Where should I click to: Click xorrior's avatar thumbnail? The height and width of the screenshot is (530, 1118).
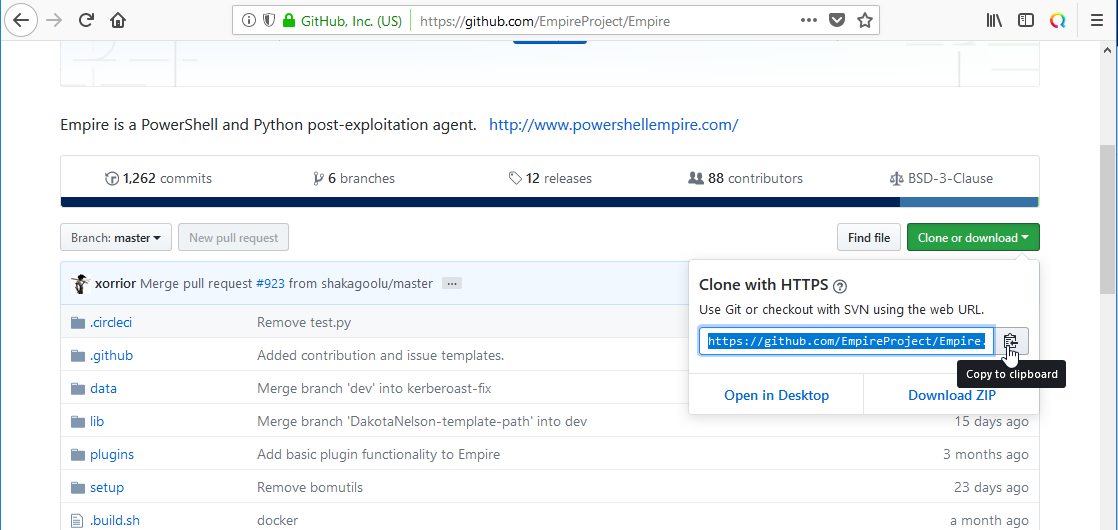81,283
